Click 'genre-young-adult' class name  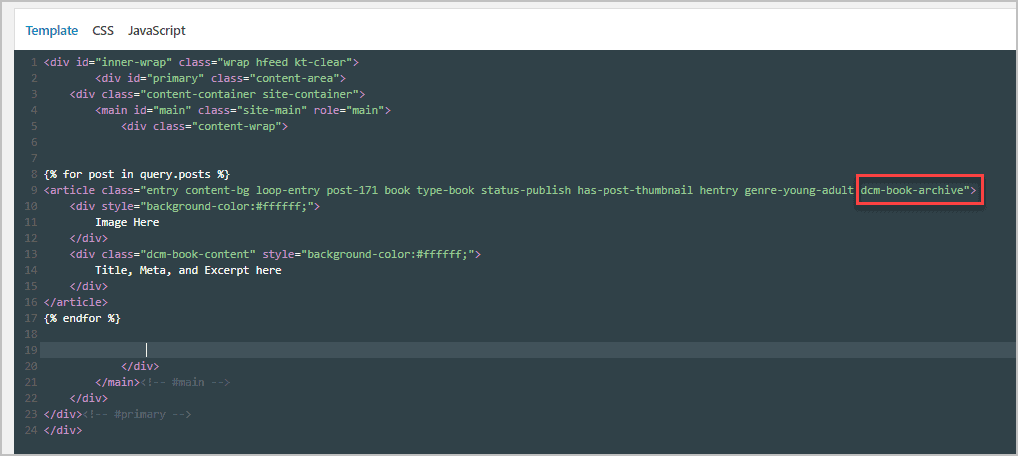(799, 190)
